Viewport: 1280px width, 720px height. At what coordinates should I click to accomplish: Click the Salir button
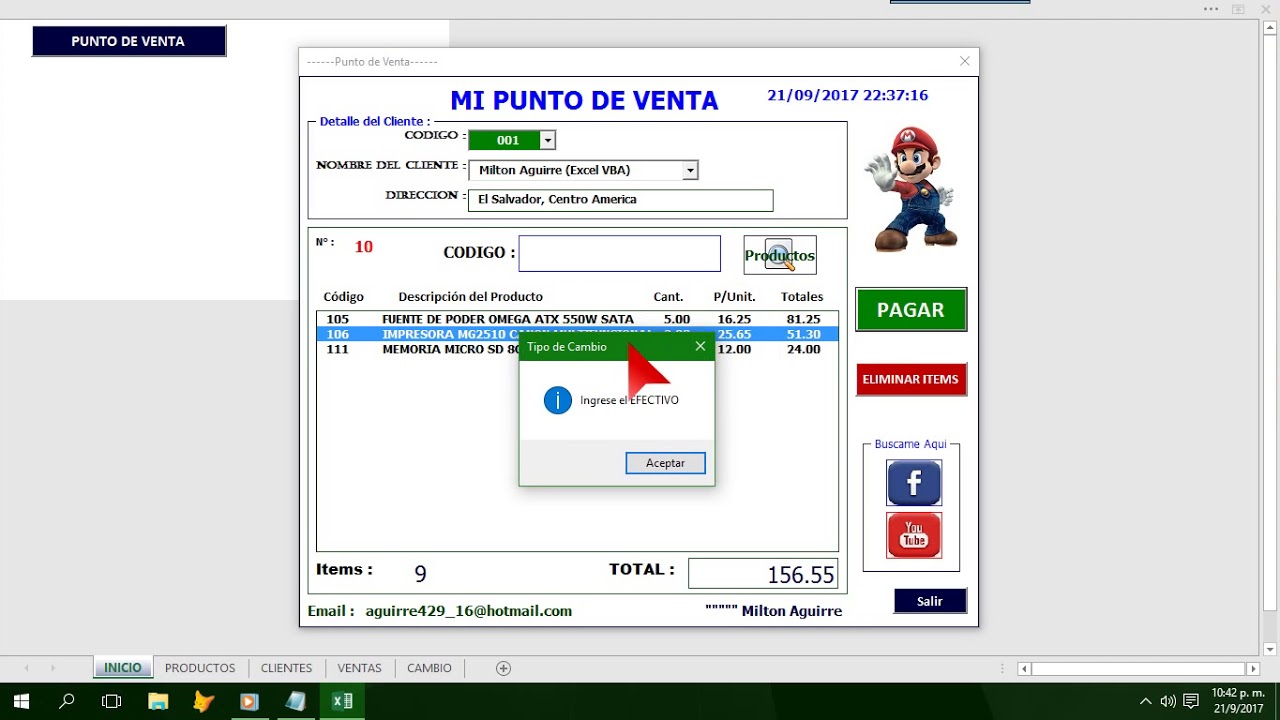tap(930, 601)
